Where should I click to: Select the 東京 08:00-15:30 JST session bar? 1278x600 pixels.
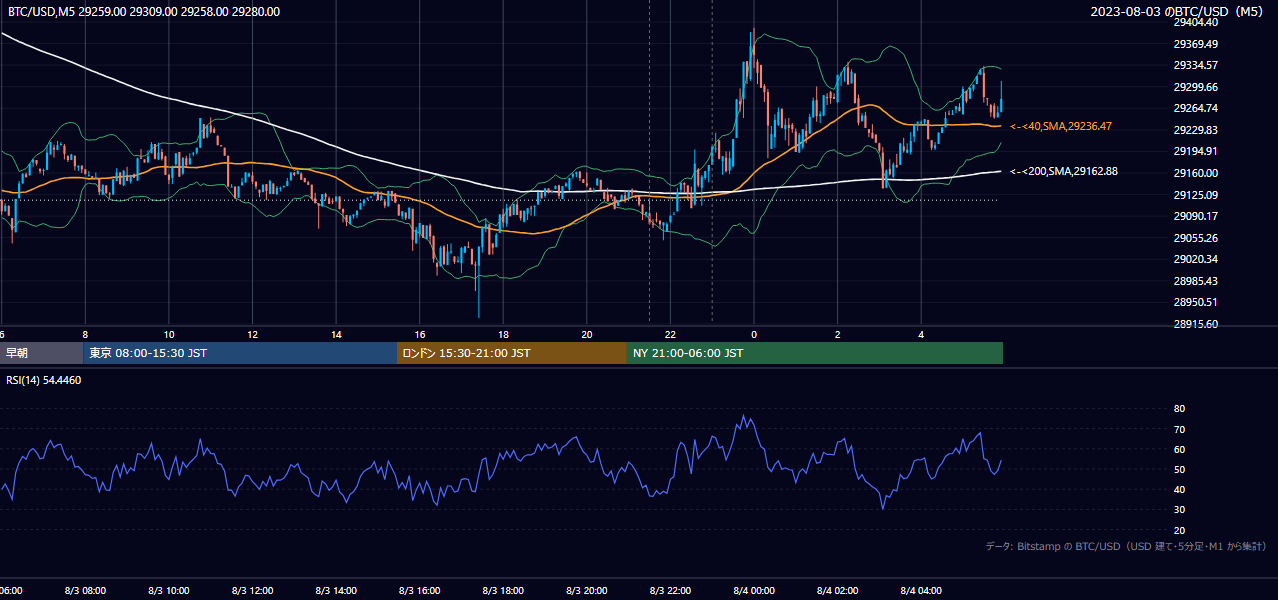click(x=240, y=353)
